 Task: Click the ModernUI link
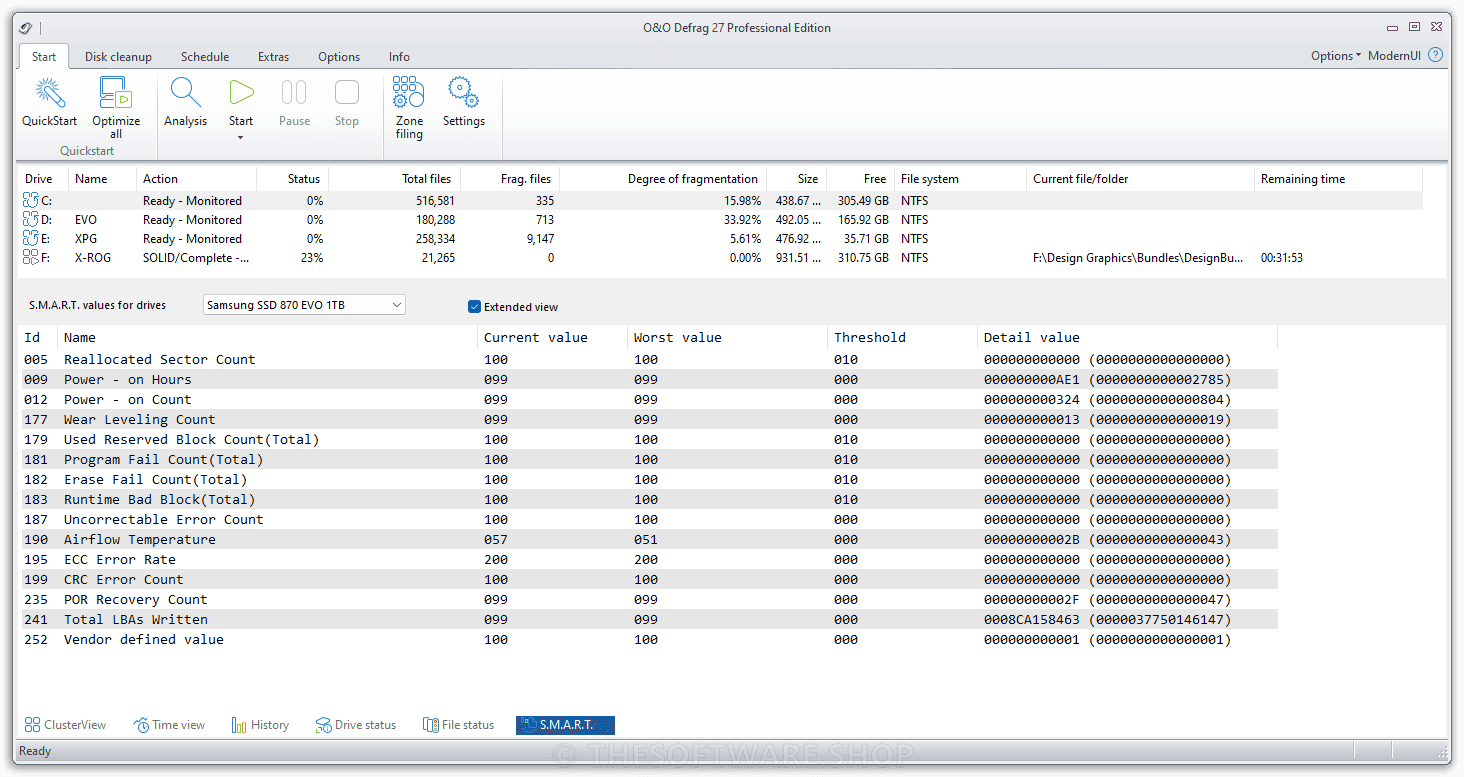1394,56
